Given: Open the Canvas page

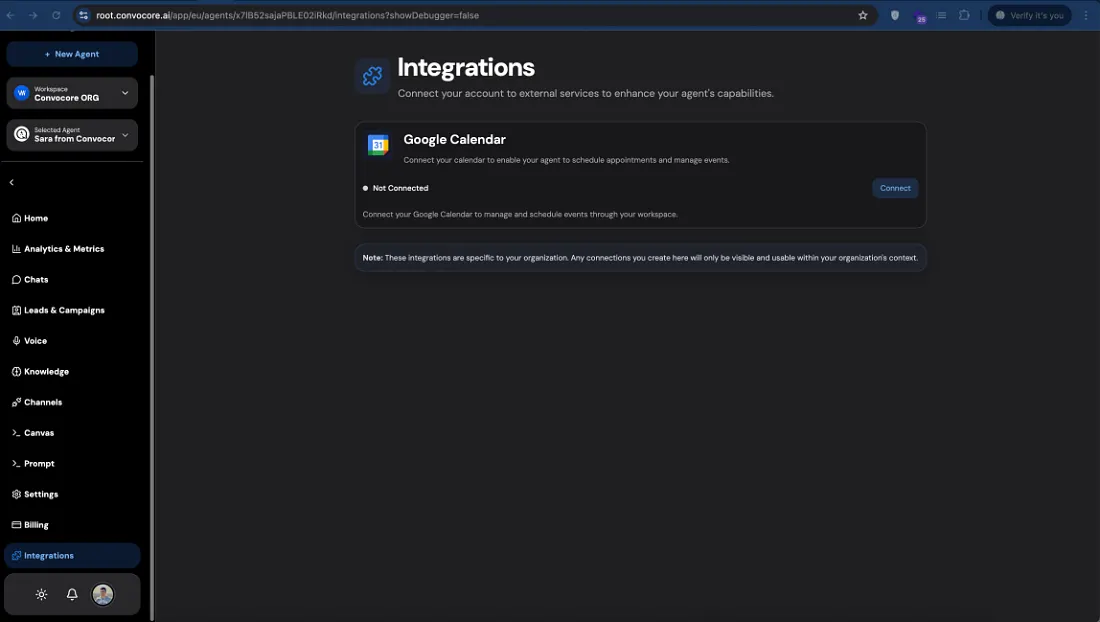Looking at the screenshot, I should (33, 433).
